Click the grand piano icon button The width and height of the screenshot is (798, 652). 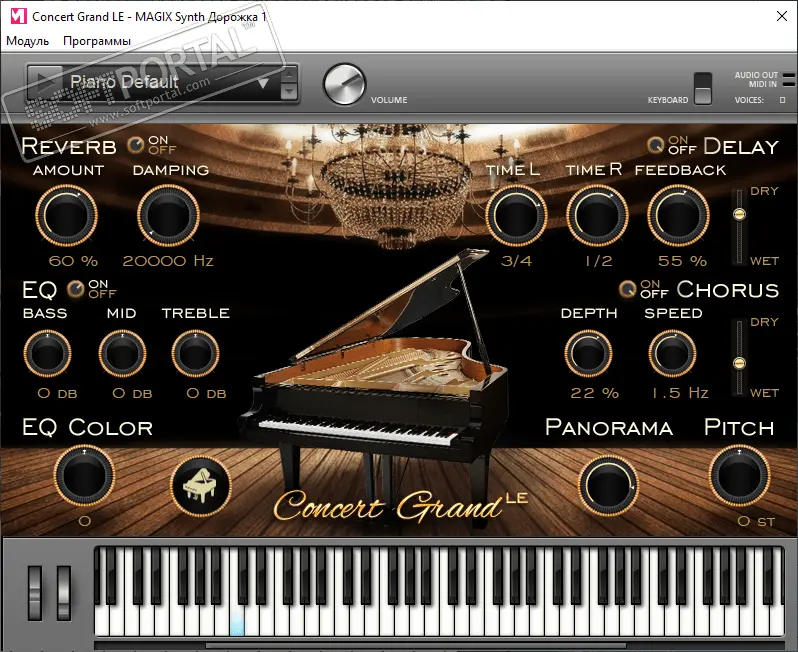[201, 487]
